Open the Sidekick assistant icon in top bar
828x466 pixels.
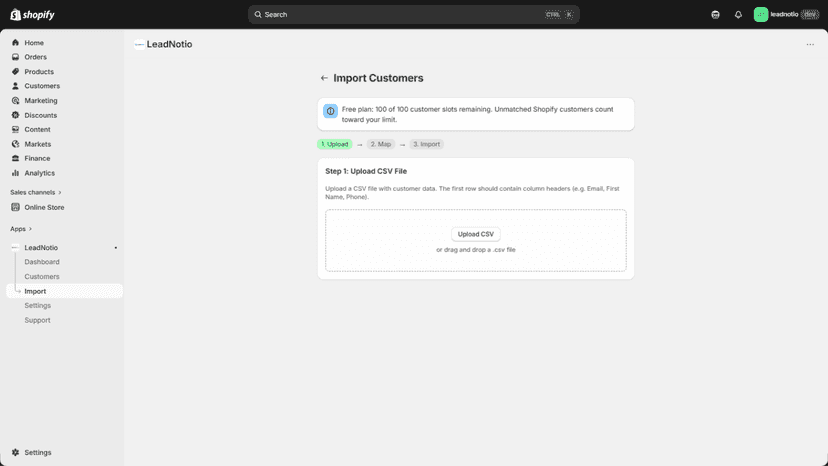pos(716,15)
